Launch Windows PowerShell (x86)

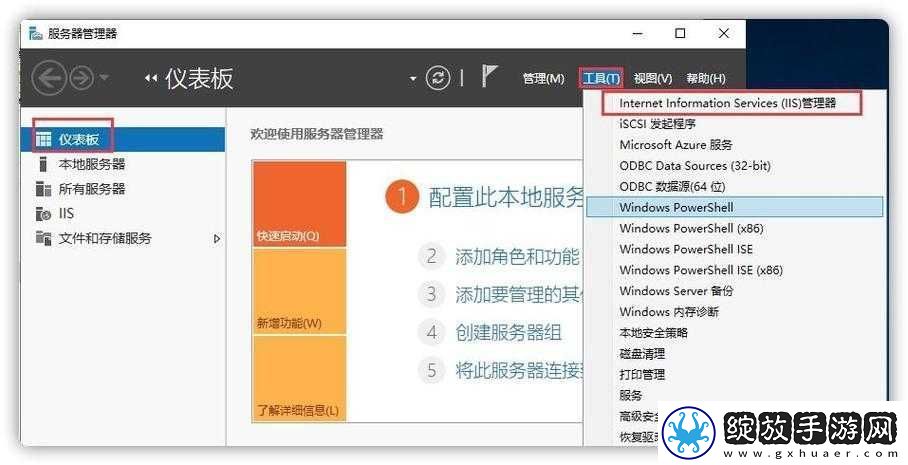[691, 228]
